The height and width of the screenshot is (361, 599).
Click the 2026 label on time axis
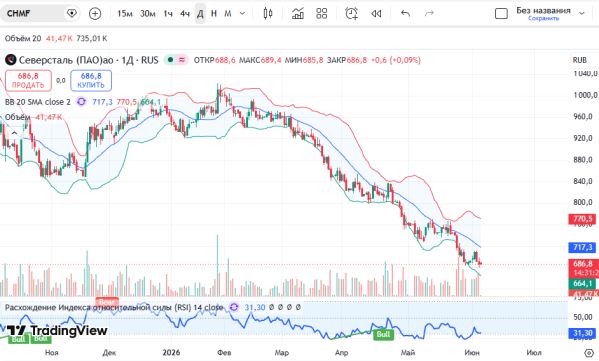[171, 352]
